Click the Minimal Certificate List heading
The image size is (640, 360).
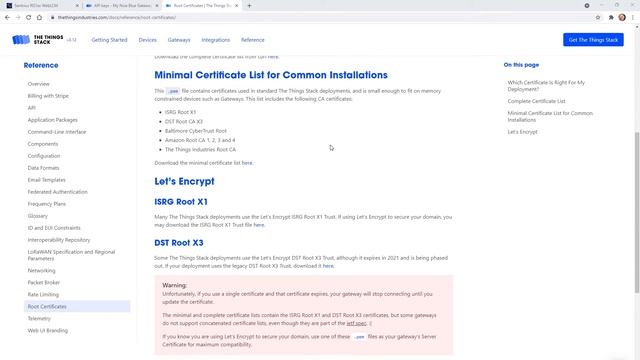pyautogui.click(x=271, y=75)
